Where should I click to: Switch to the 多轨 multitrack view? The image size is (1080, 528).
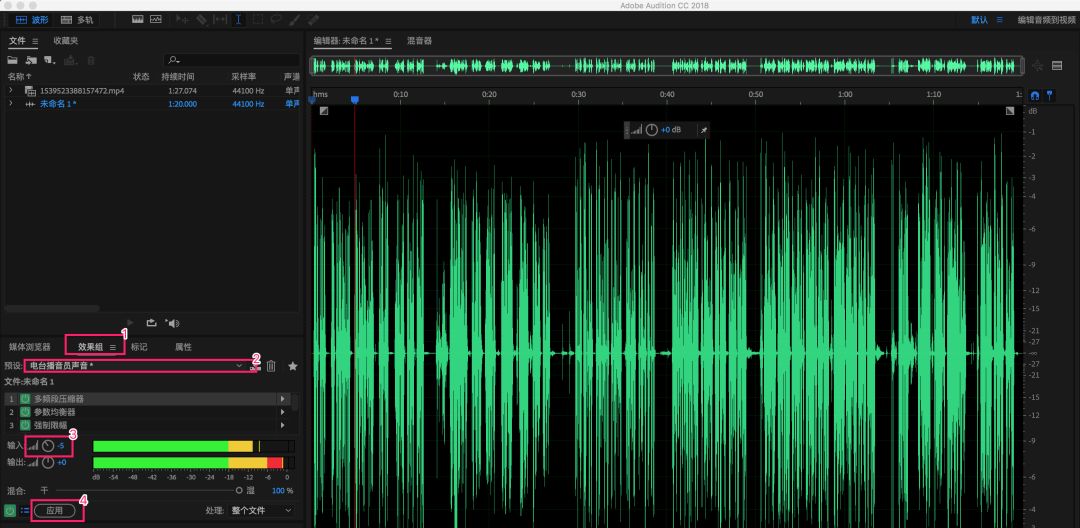pos(77,20)
